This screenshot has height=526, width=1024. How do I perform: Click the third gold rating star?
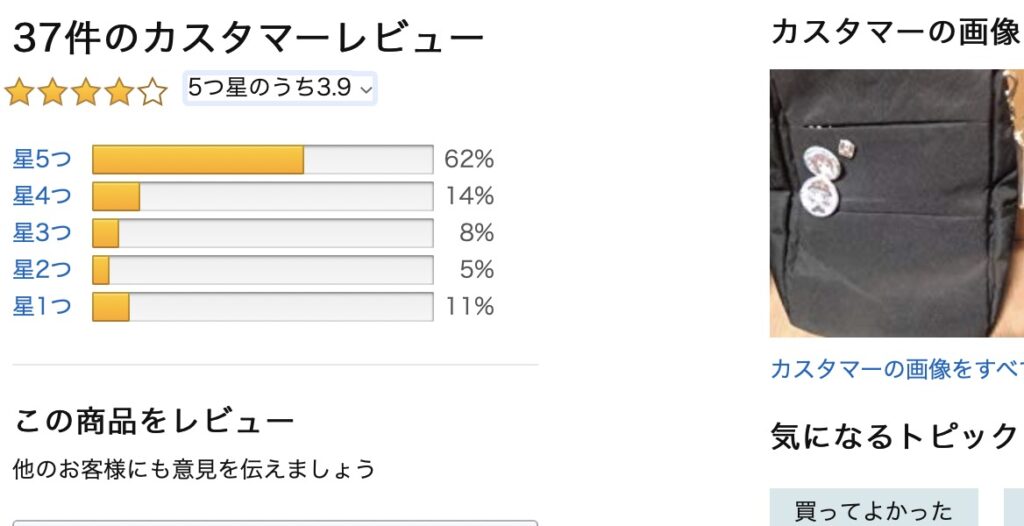pos(86,91)
